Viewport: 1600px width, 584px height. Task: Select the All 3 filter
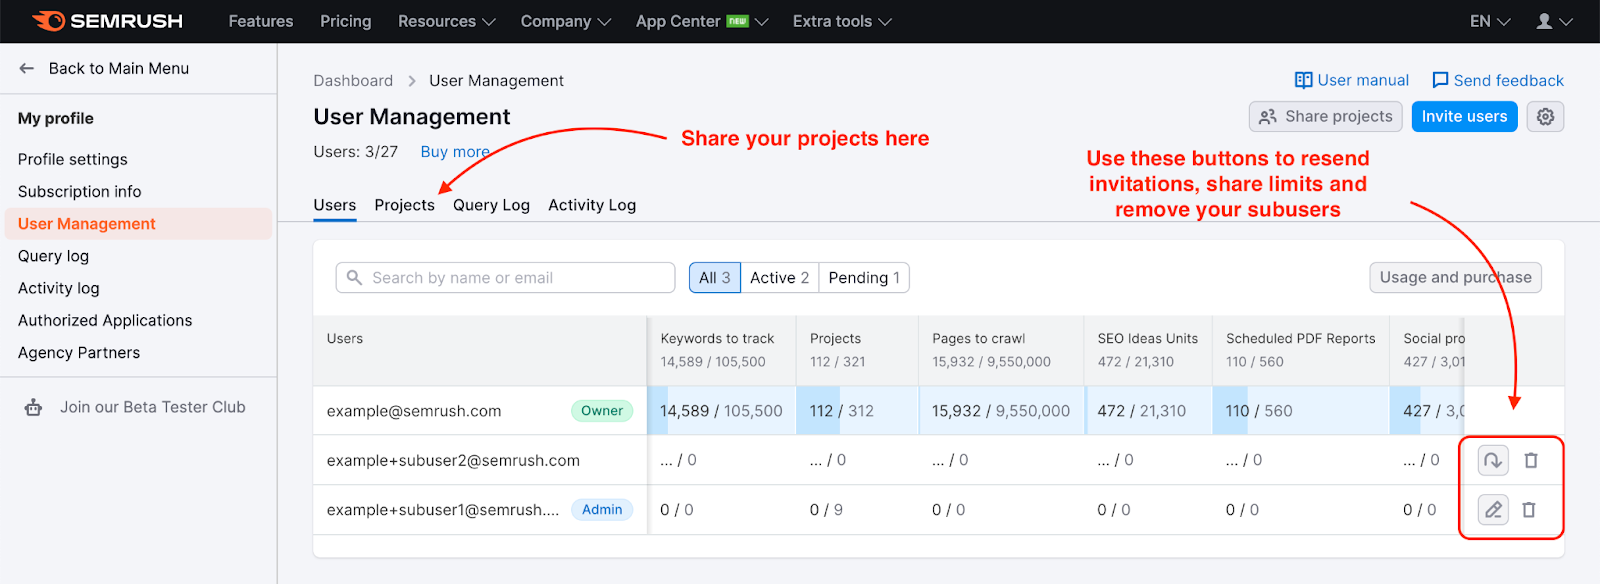click(715, 278)
